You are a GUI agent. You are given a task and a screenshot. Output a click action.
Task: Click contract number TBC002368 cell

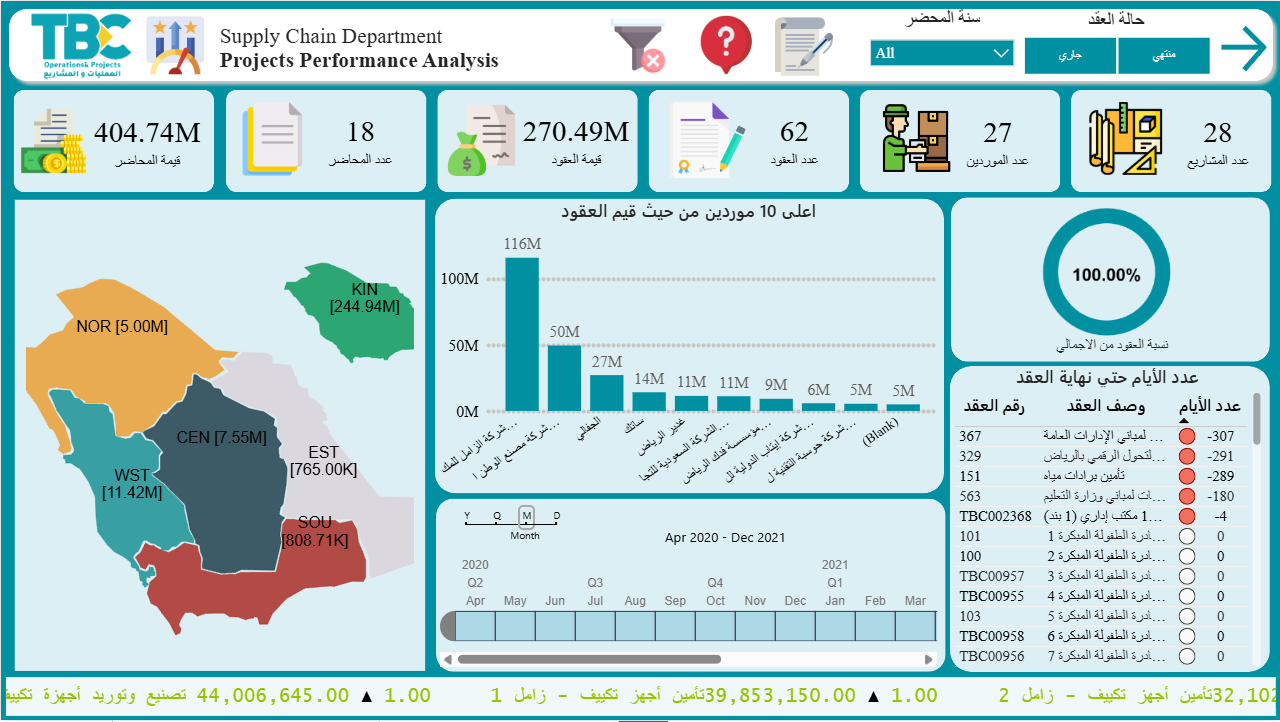point(995,516)
